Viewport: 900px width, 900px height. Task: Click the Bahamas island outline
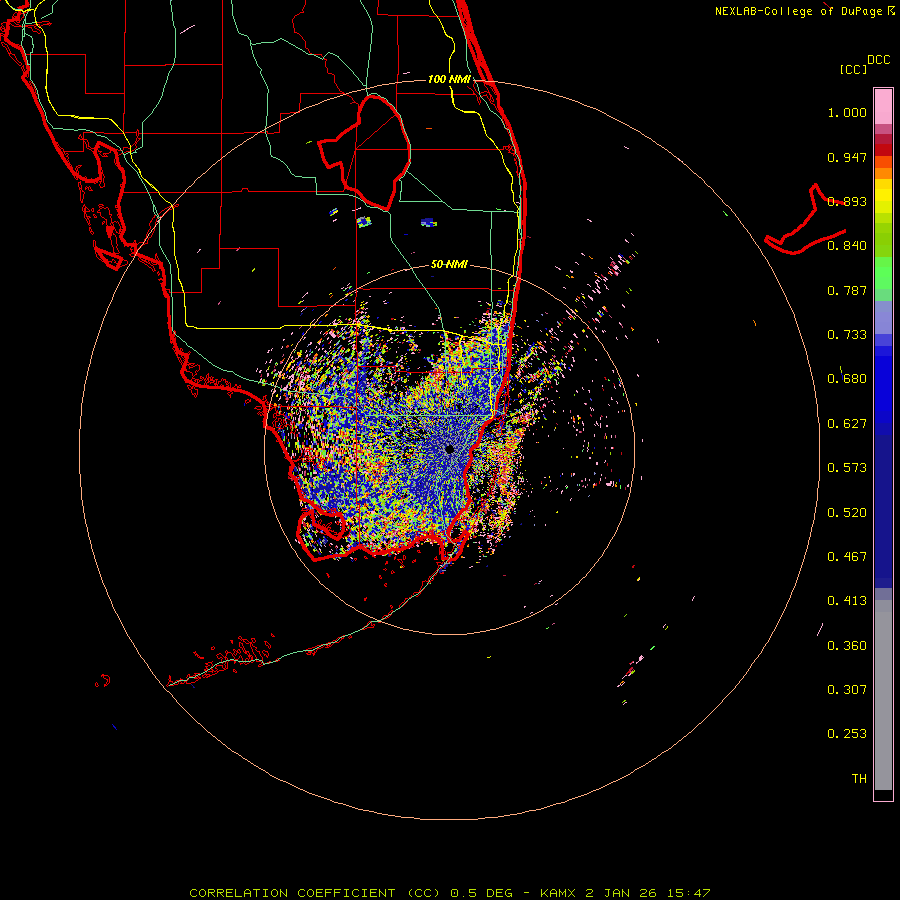805,219
